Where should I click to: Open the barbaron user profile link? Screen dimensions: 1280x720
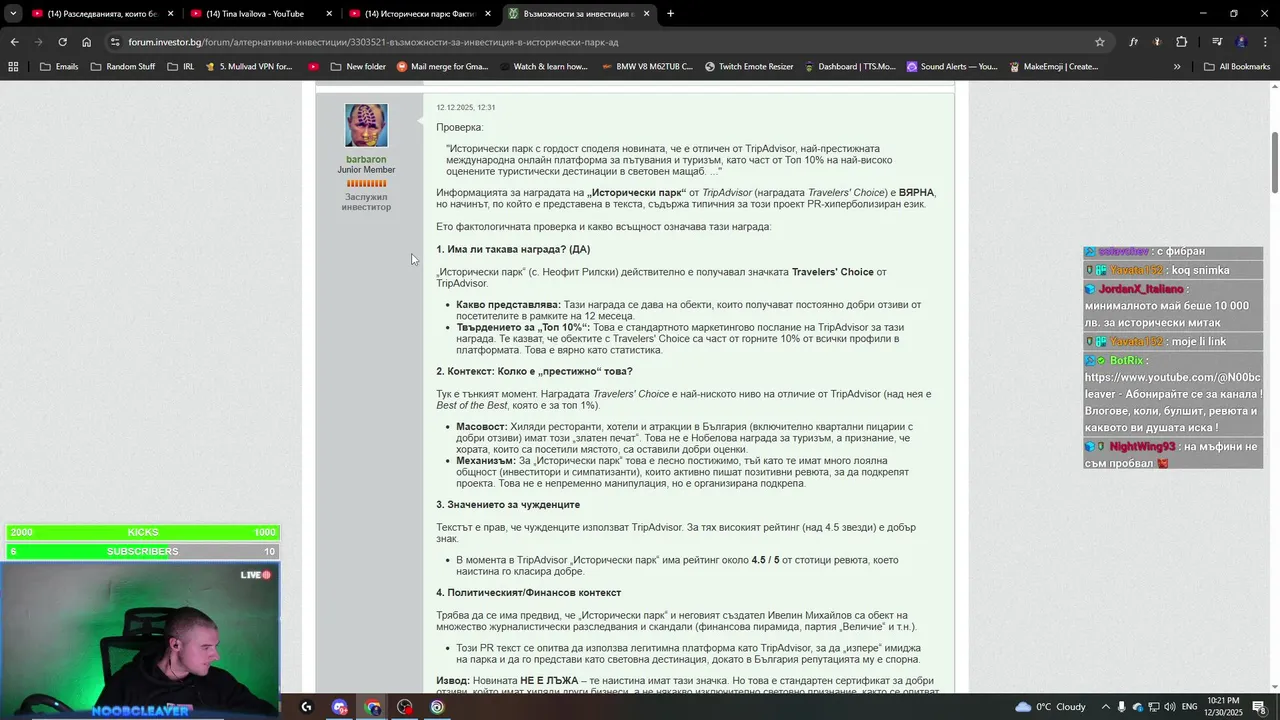point(366,159)
